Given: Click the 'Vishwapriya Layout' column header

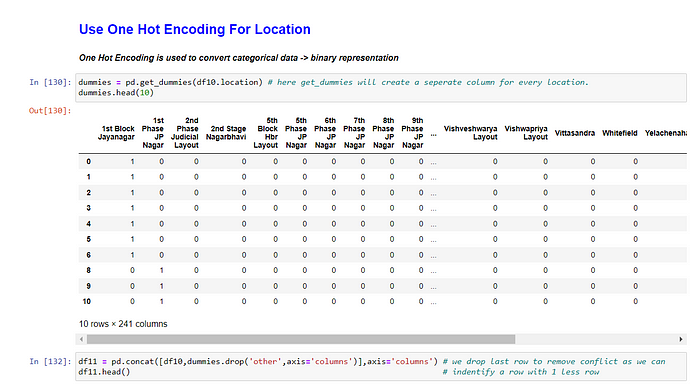Looking at the screenshot, I should tap(526, 133).
